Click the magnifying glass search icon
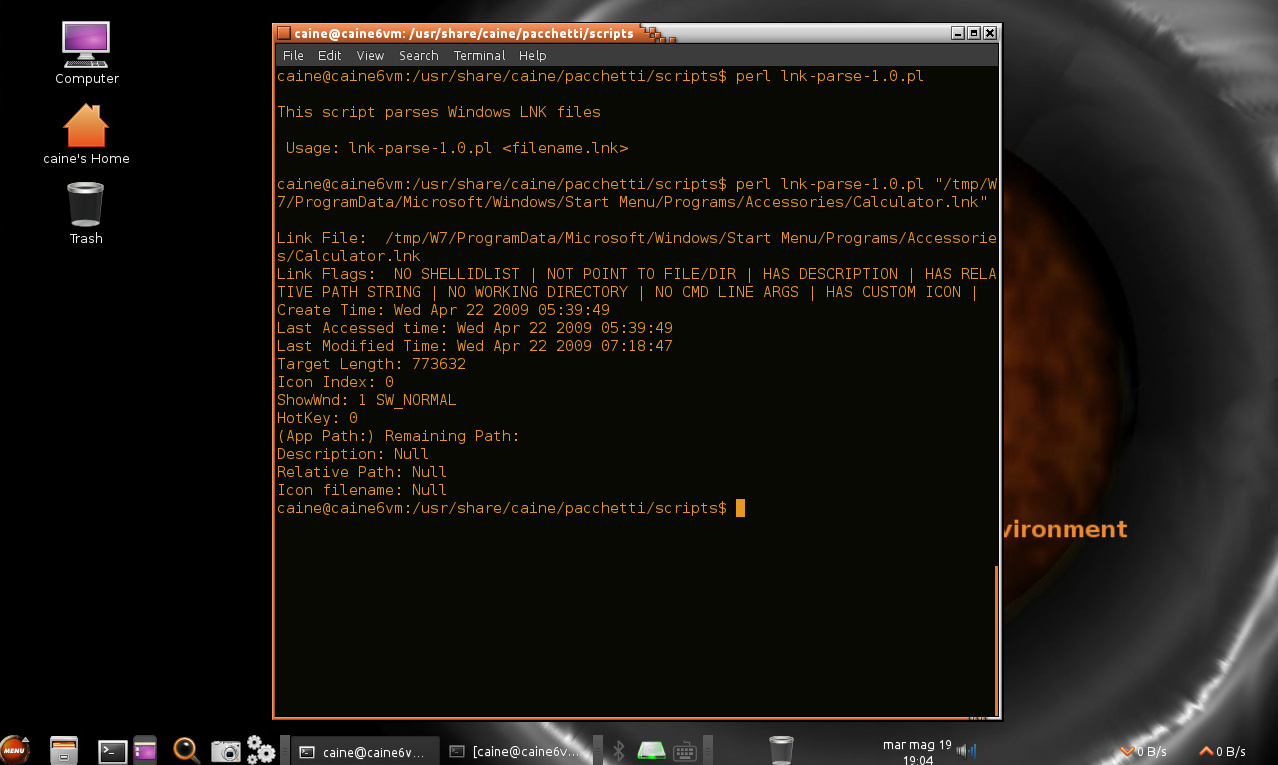This screenshot has height=765, width=1278. click(x=186, y=750)
